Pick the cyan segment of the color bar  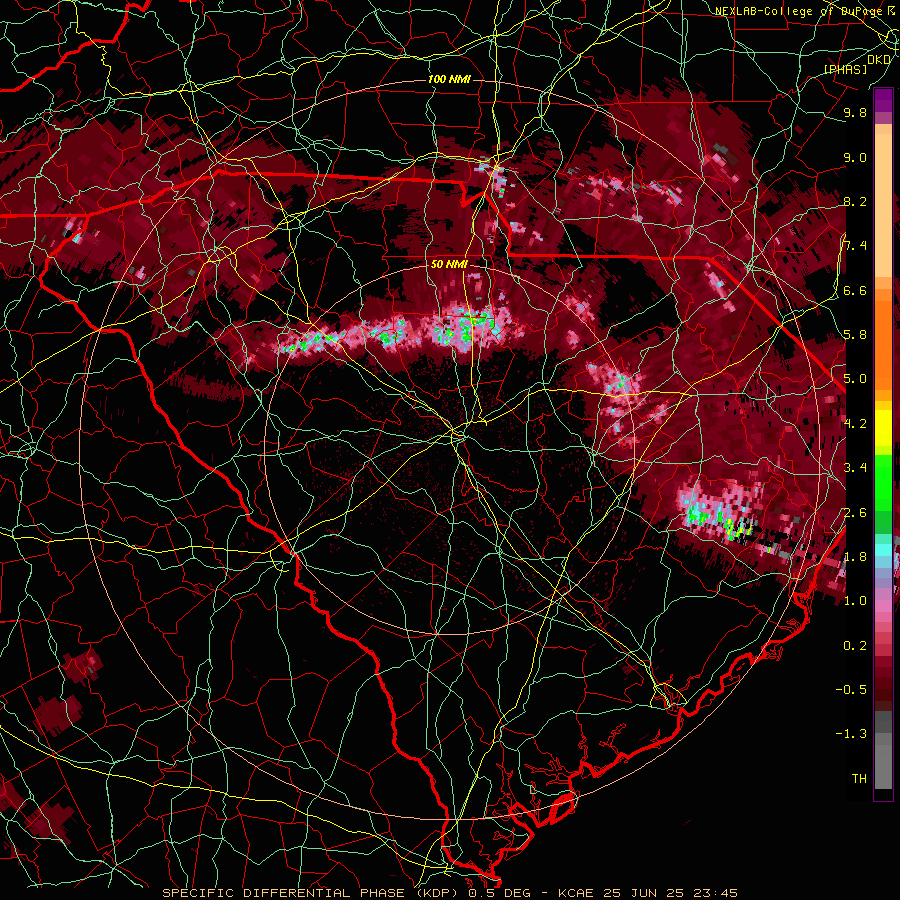[883, 549]
